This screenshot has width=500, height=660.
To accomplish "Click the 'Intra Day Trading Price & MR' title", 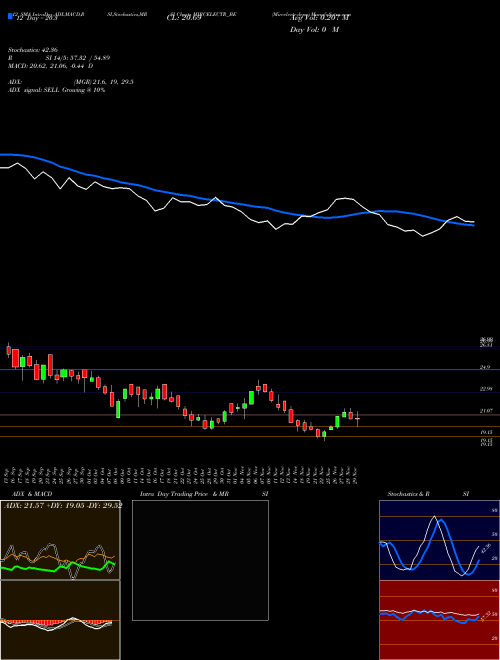I will (x=185, y=494).
